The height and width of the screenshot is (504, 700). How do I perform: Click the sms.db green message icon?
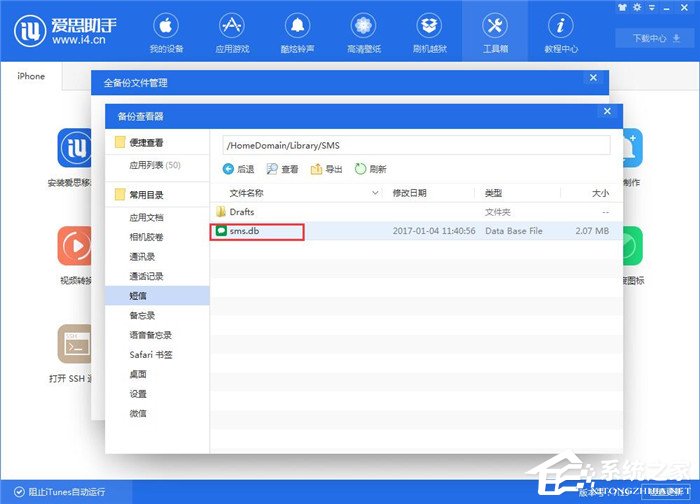point(221,231)
